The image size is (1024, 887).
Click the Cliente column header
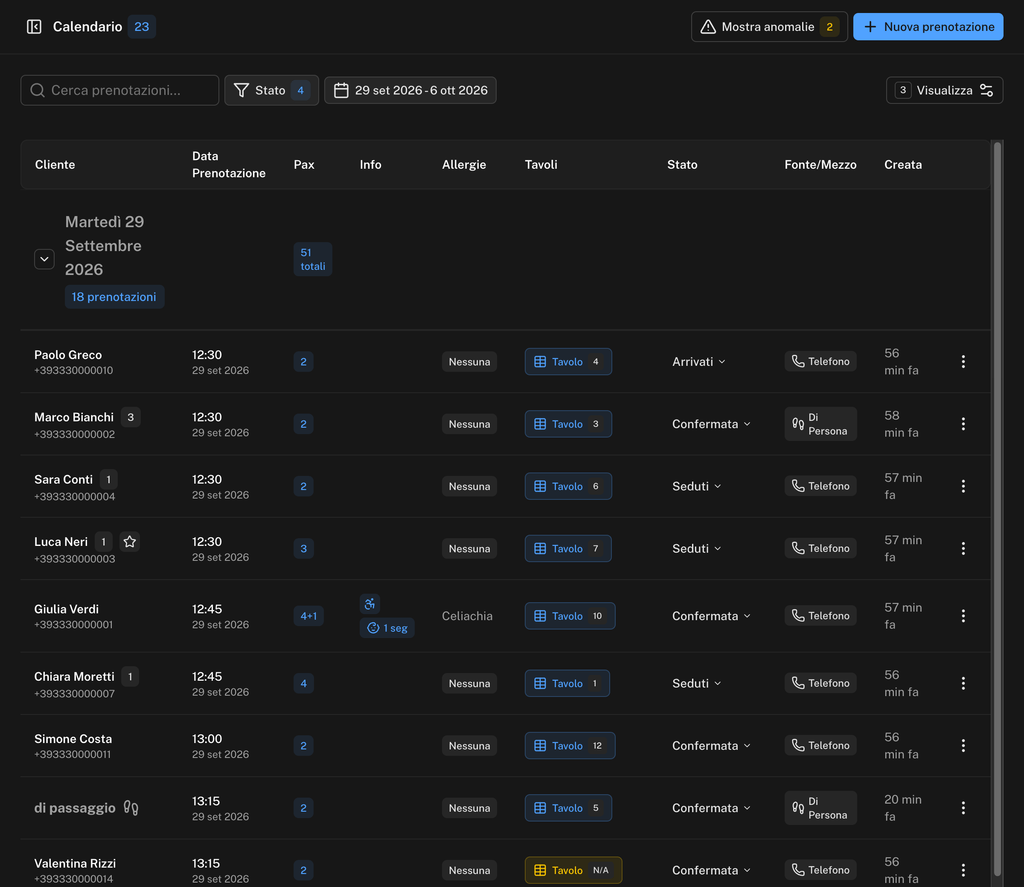point(55,165)
